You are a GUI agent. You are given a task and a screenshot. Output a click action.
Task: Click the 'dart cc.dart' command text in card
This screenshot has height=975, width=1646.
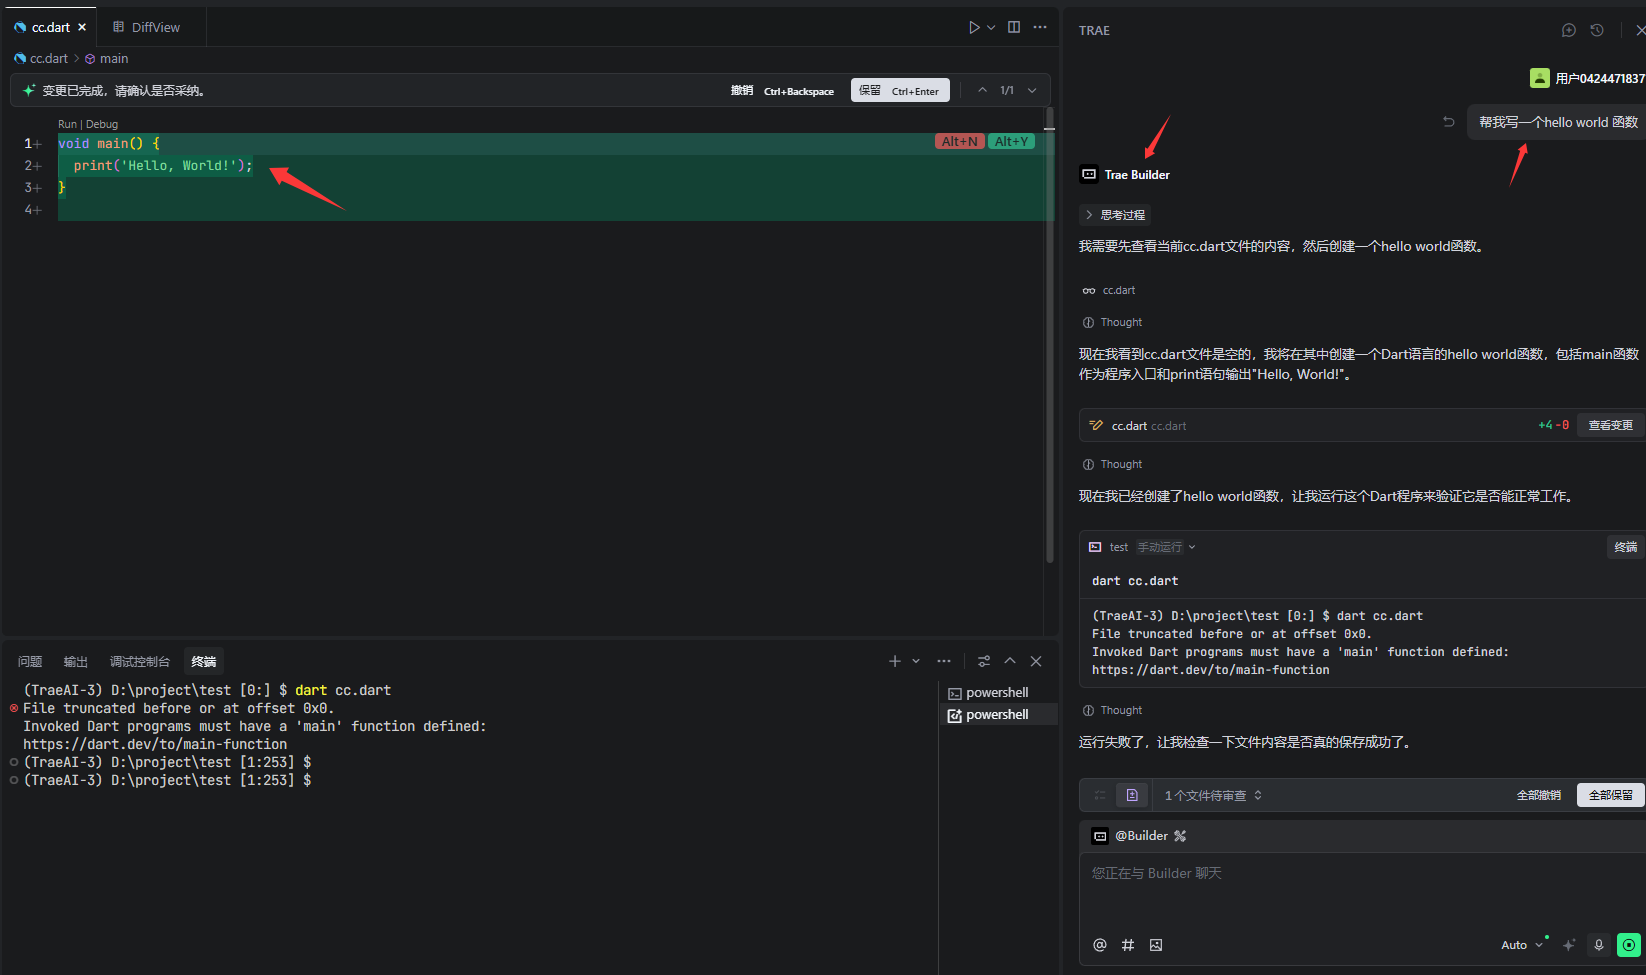(1135, 581)
